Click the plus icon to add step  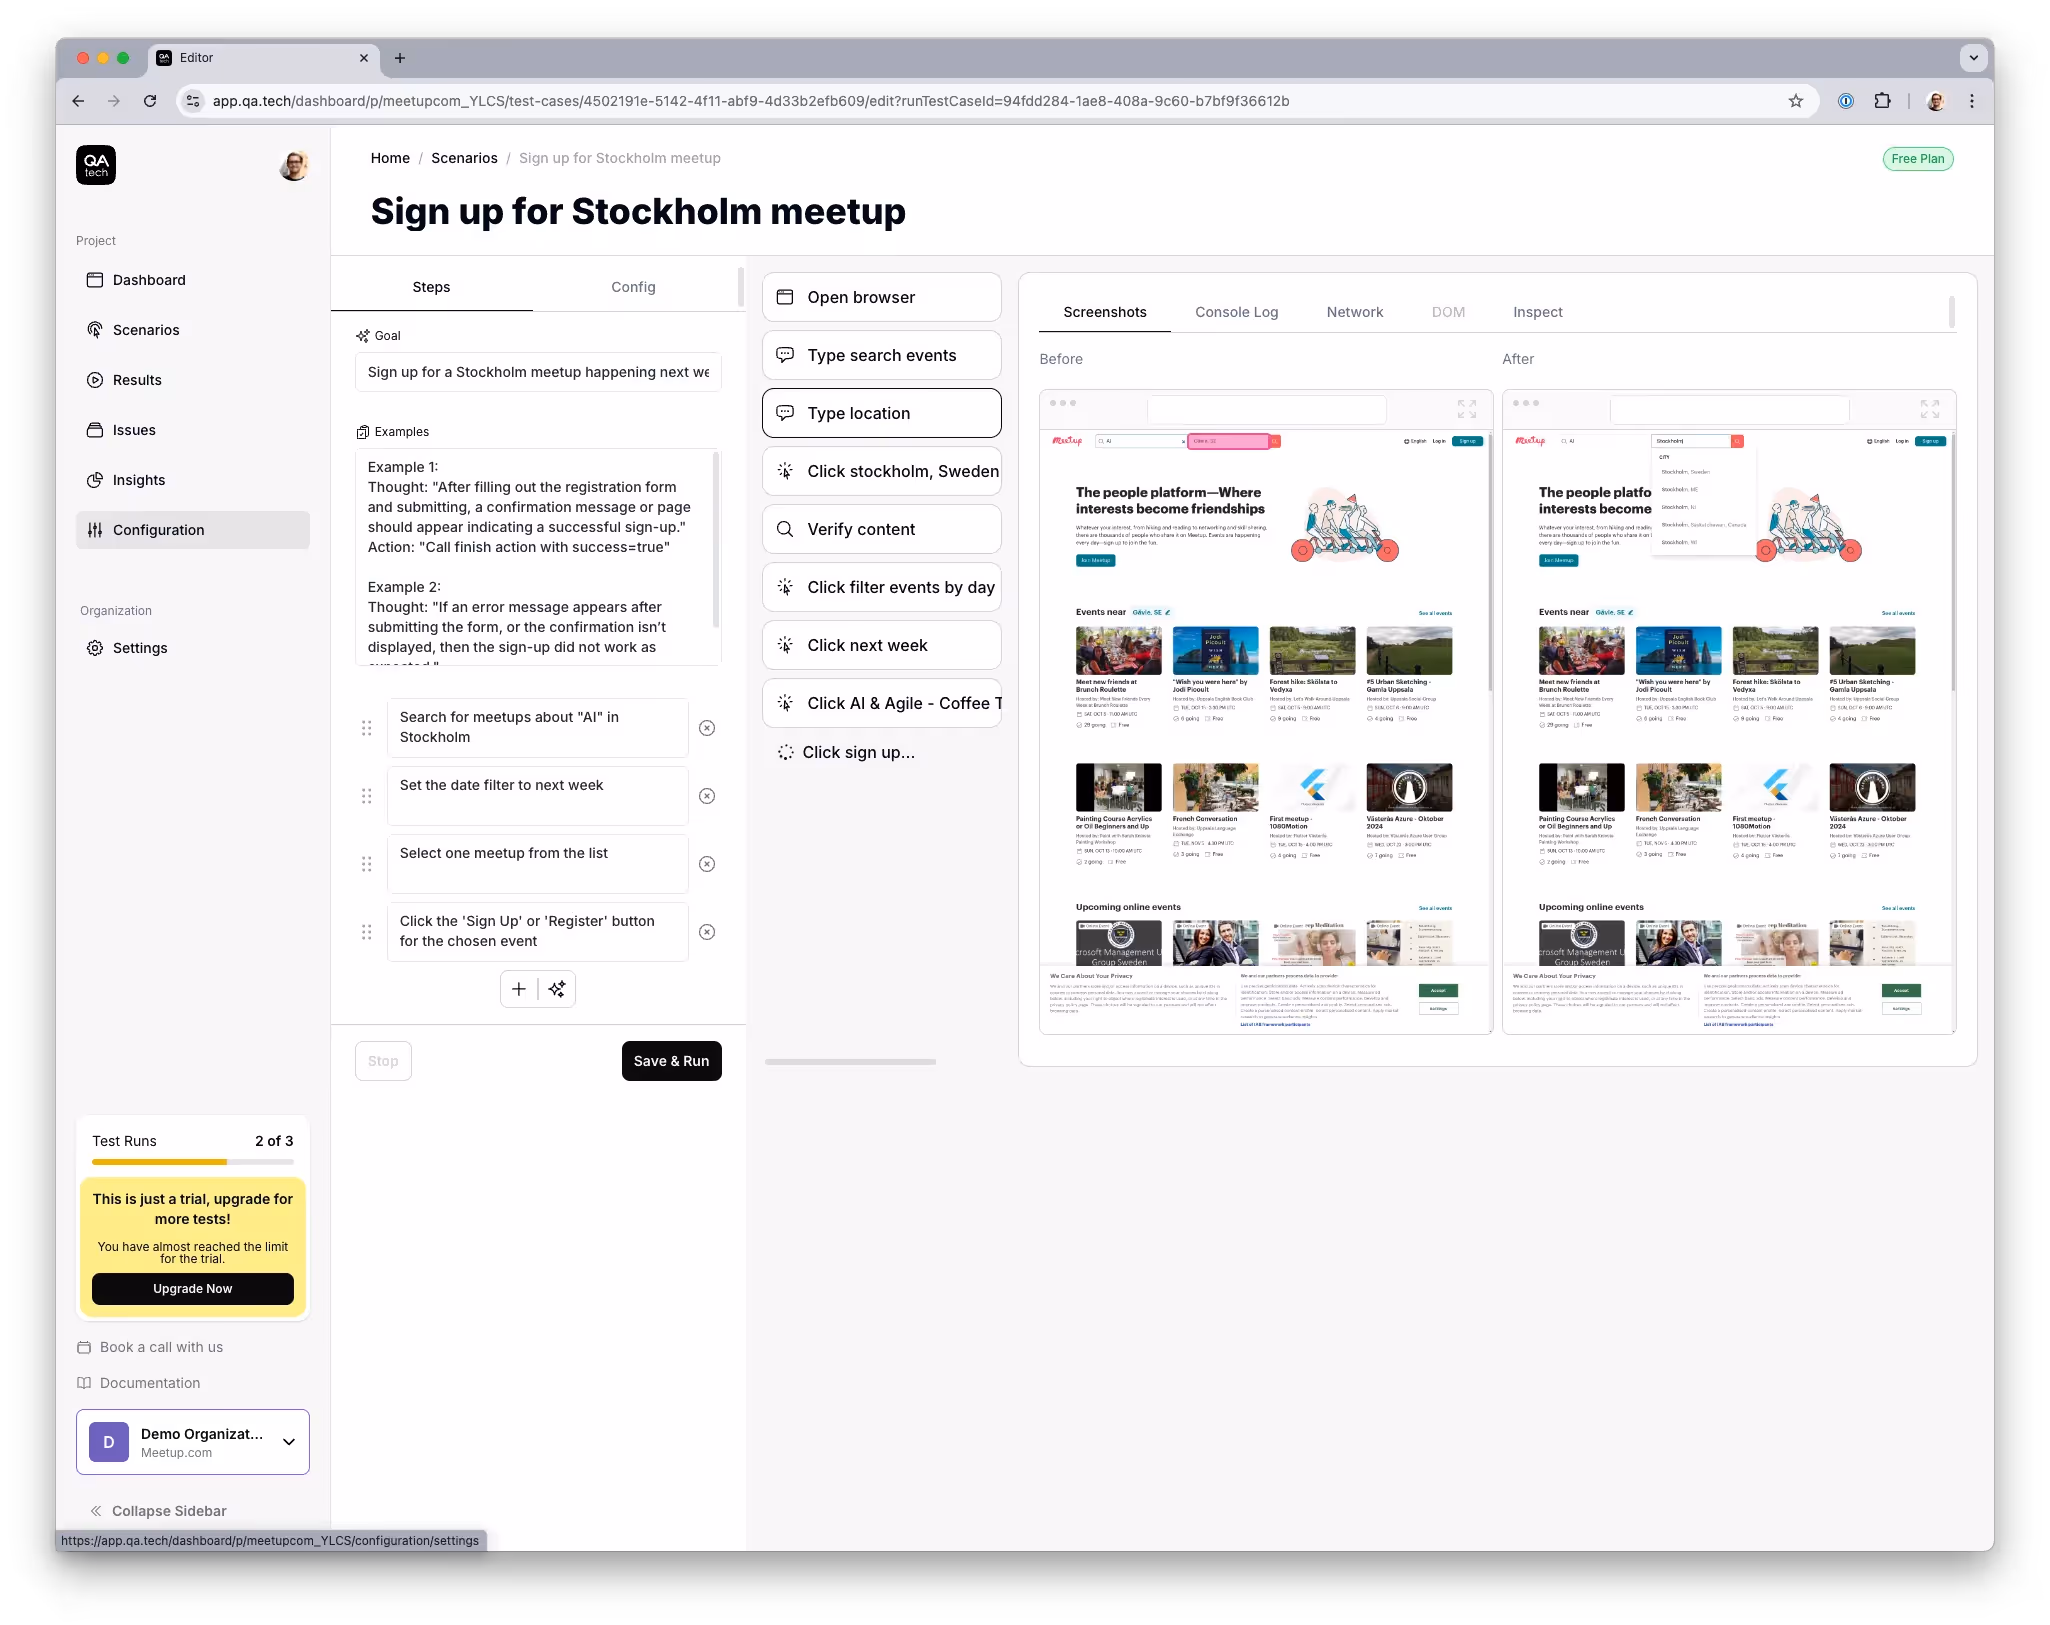click(x=519, y=989)
